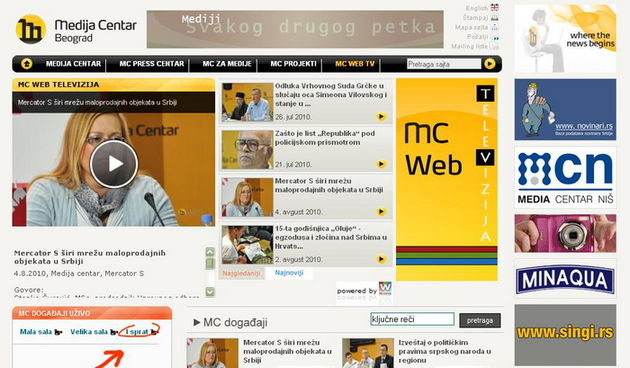Open the Velika sala live stream

click(x=89, y=332)
